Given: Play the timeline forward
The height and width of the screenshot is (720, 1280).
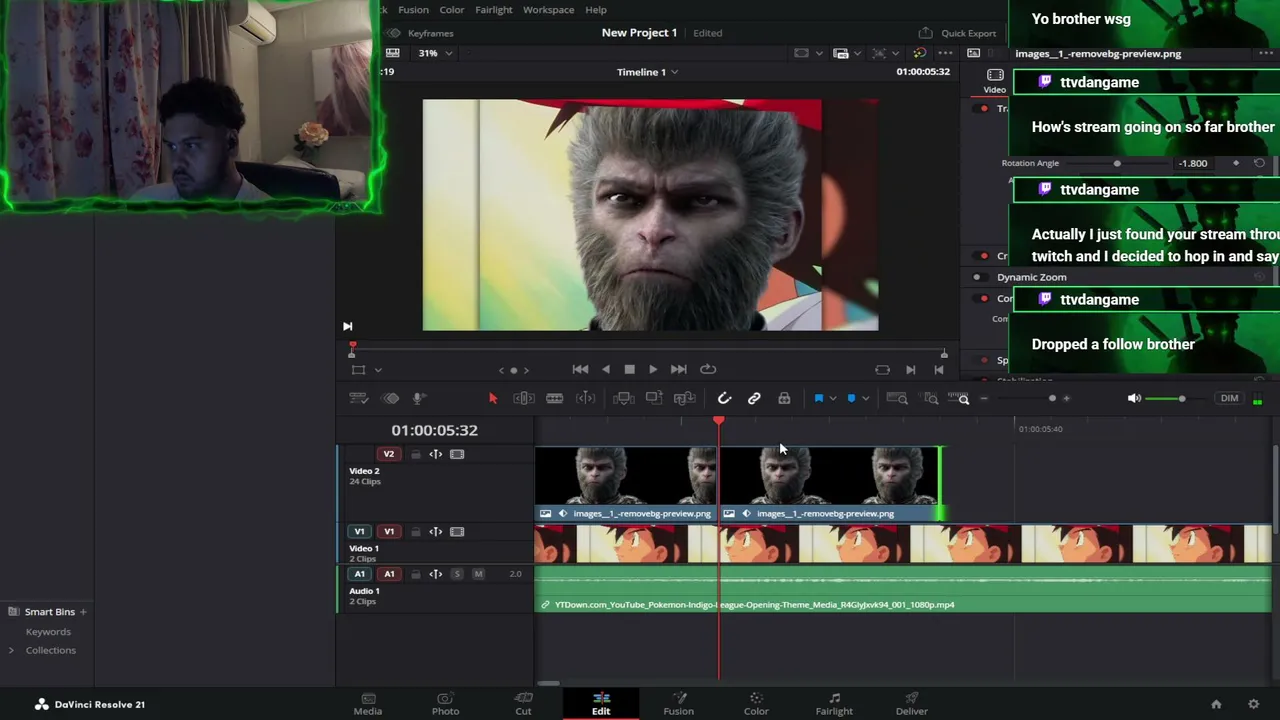Looking at the screenshot, I should click(x=653, y=369).
